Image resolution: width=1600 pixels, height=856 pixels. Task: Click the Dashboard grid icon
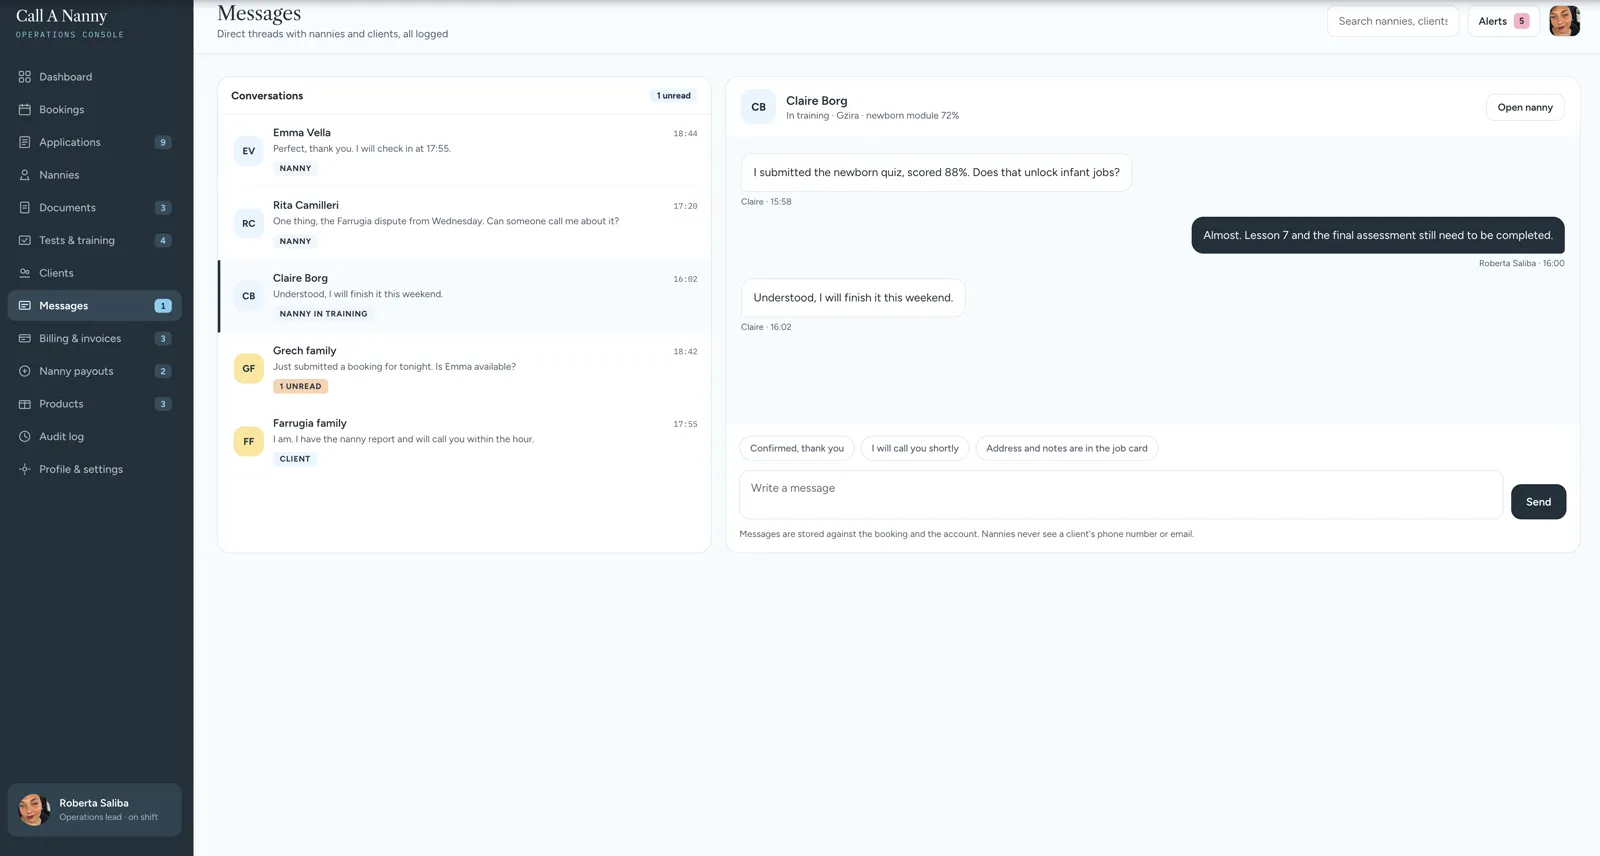[25, 77]
